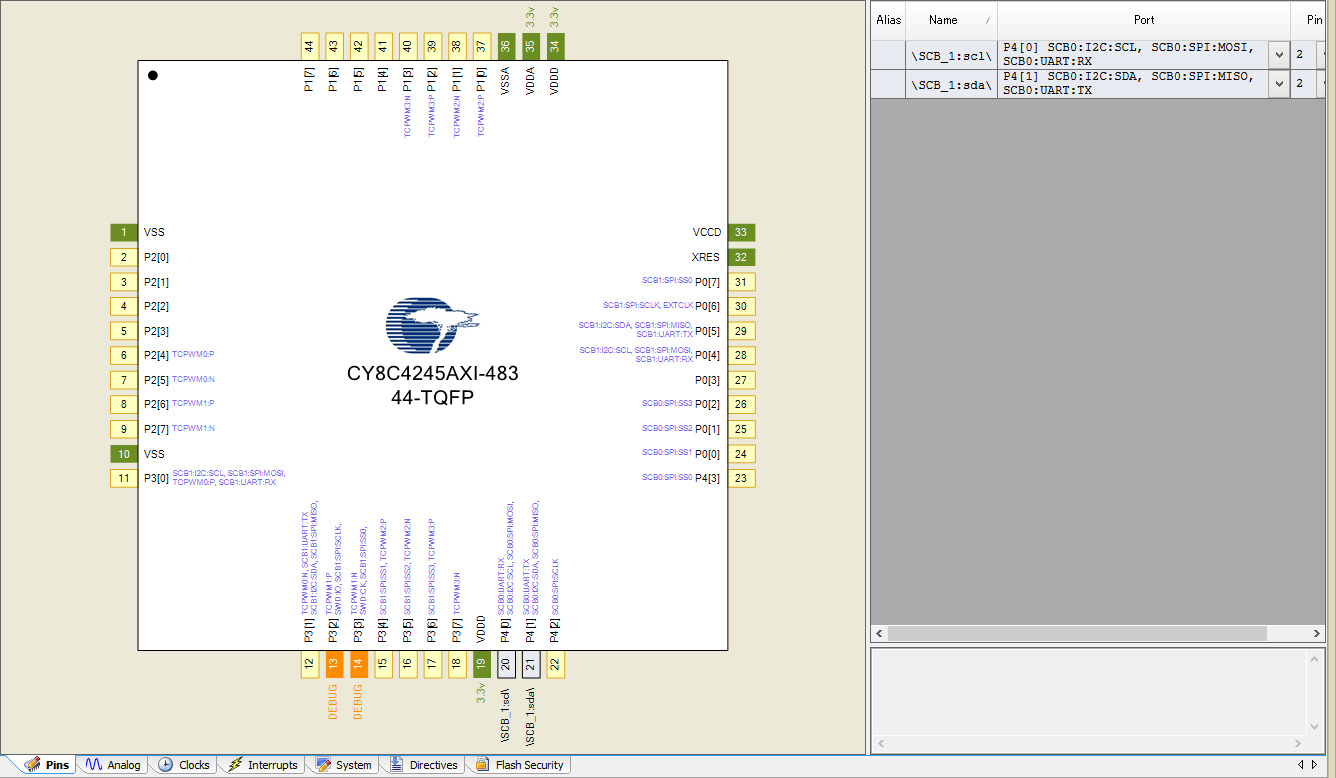
Task: Select pin 34 VDDD
Action: [x=556, y=46]
